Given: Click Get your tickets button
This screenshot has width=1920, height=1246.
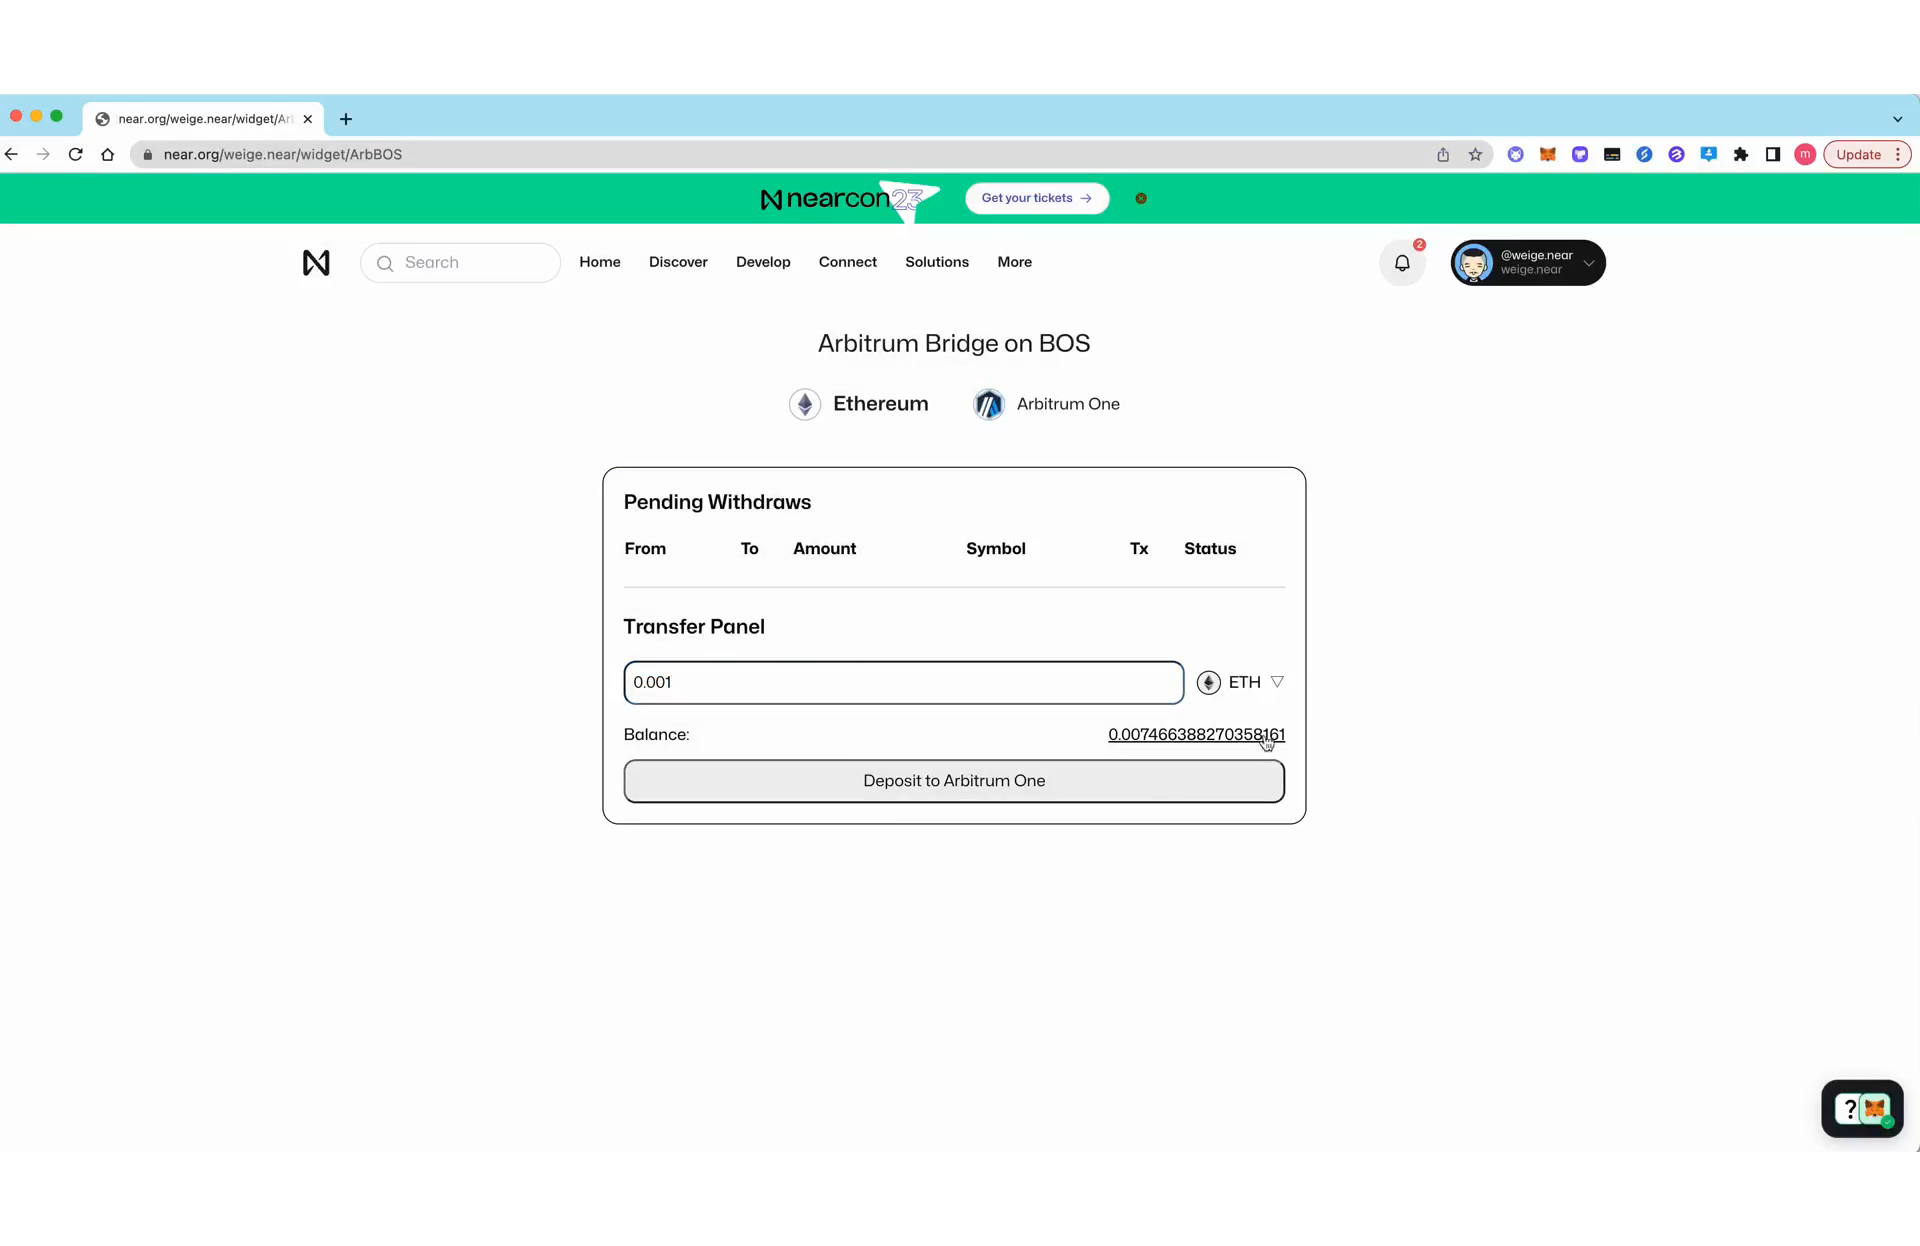Looking at the screenshot, I should [x=1037, y=198].
